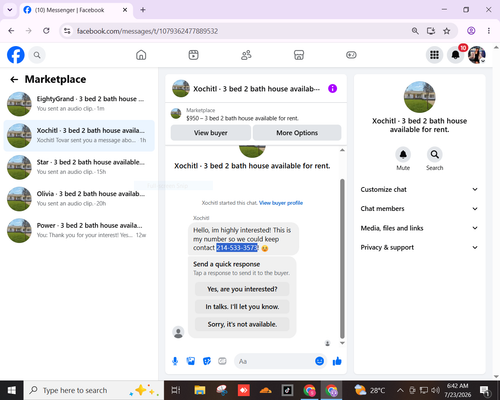Open the Facebook menu grid icon

coord(434,55)
